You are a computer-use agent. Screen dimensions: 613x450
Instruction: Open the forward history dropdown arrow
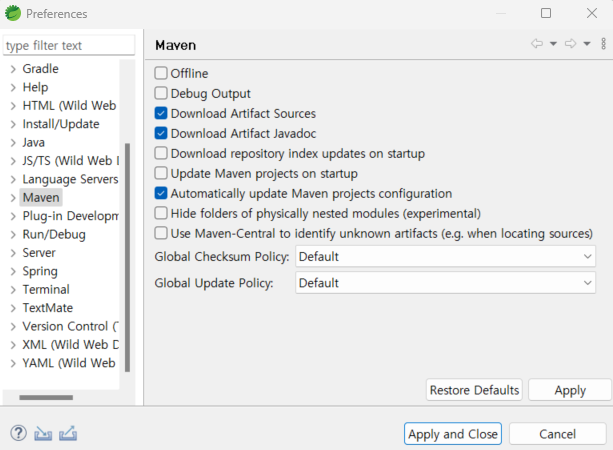tap(587, 44)
